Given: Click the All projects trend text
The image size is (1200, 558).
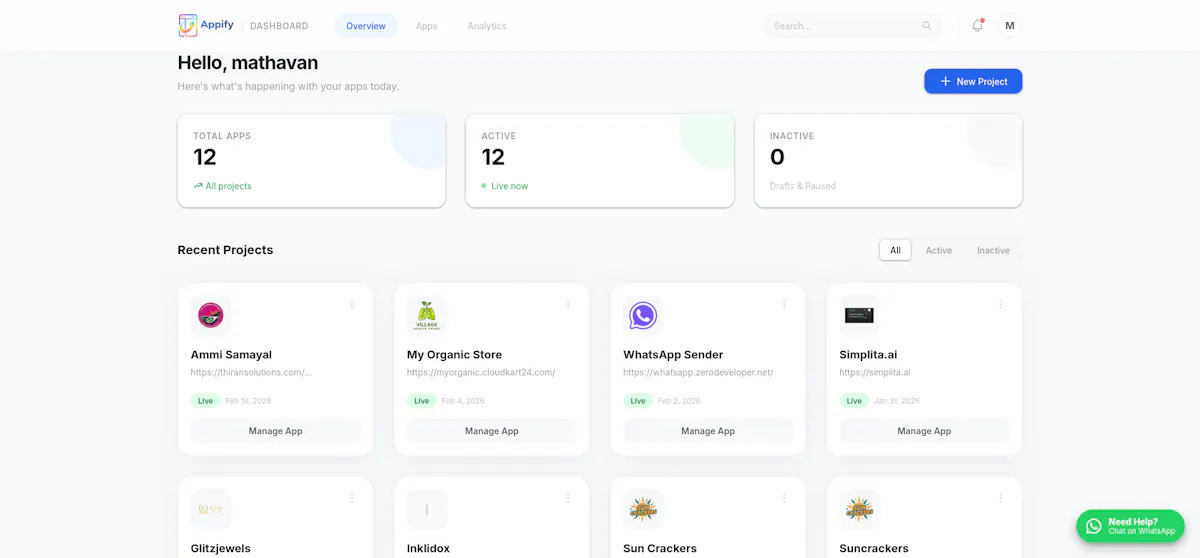Looking at the screenshot, I should pyautogui.click(x=228, y=186).
